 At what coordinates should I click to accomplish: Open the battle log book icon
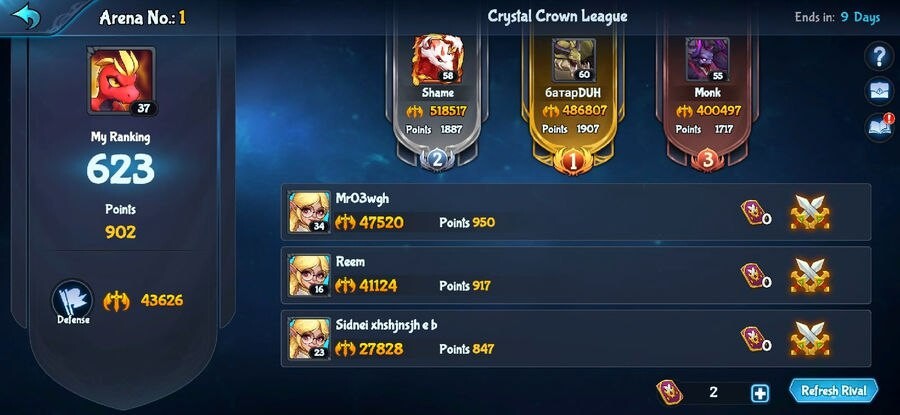879,127
